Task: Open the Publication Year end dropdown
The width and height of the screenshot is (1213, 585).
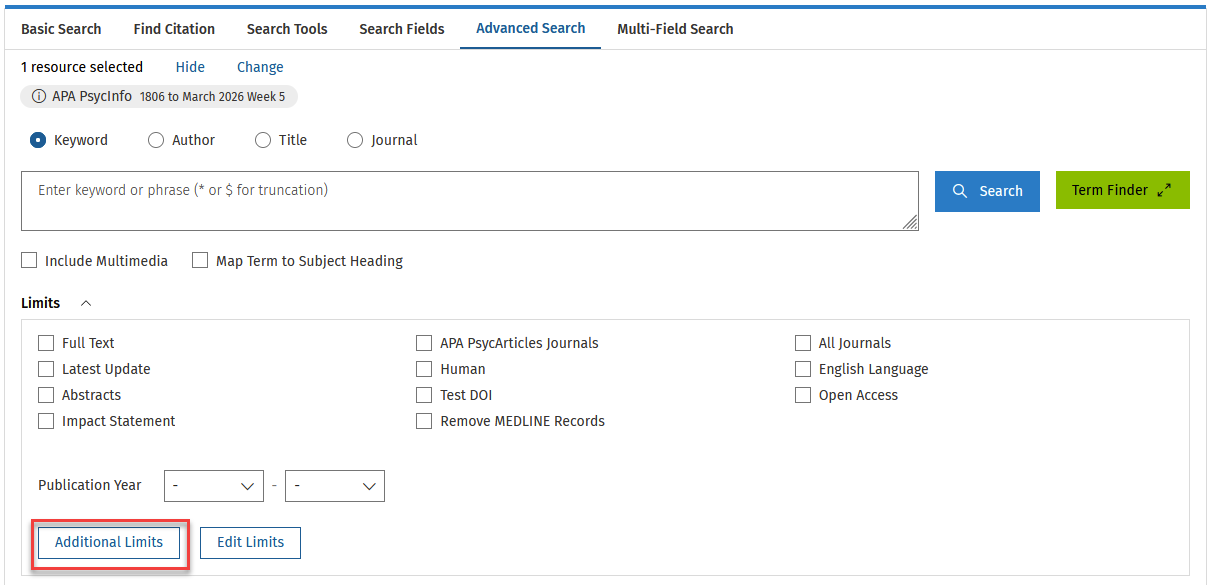Action: tap(334, 486)
